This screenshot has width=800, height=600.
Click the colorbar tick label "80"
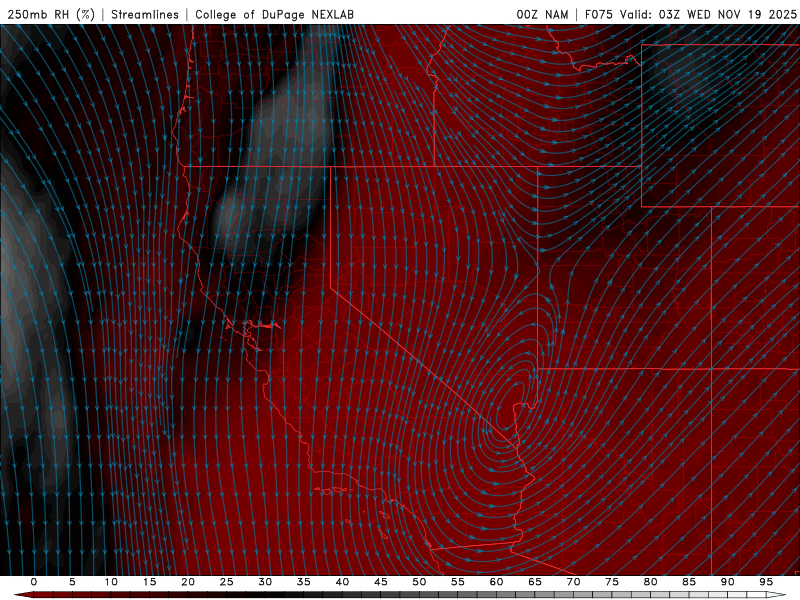click(x=650, y=582)
